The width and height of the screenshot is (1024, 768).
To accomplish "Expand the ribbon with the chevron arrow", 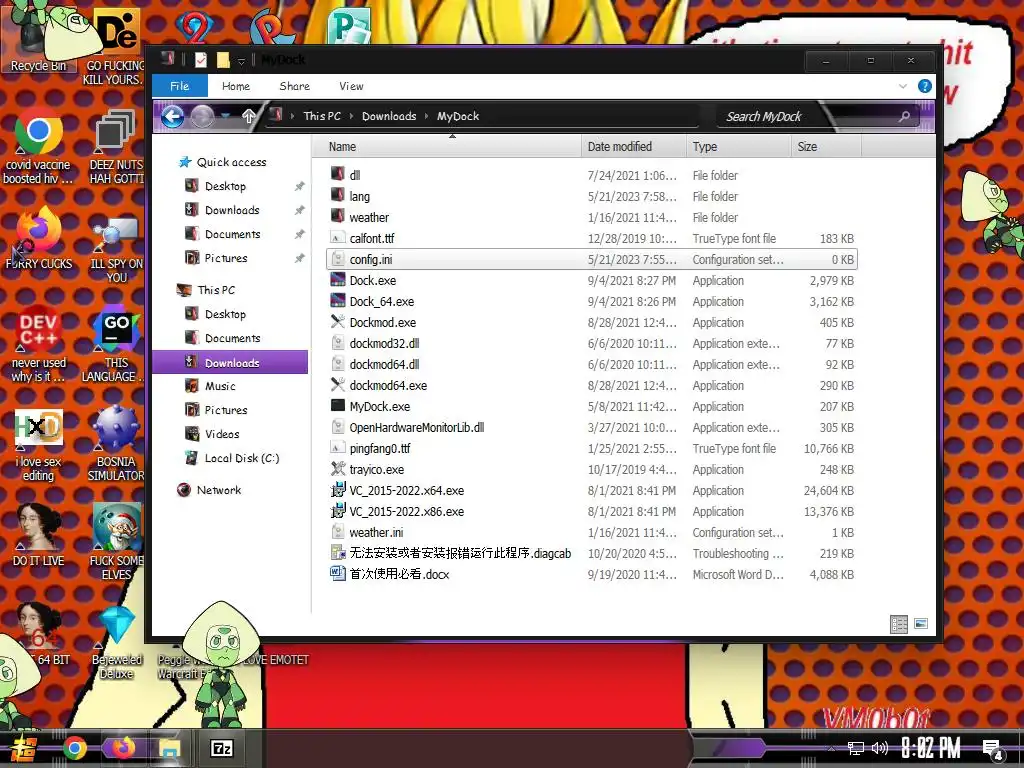I will [x=903, y=86].
